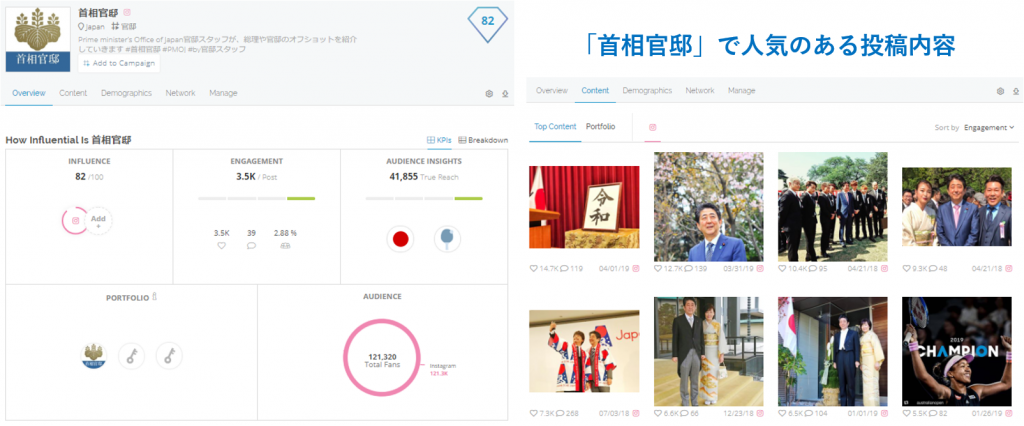The image size is (1024, 426).
Task: Select the Top Content sub-tab
Action: click(x=555, y=127)
